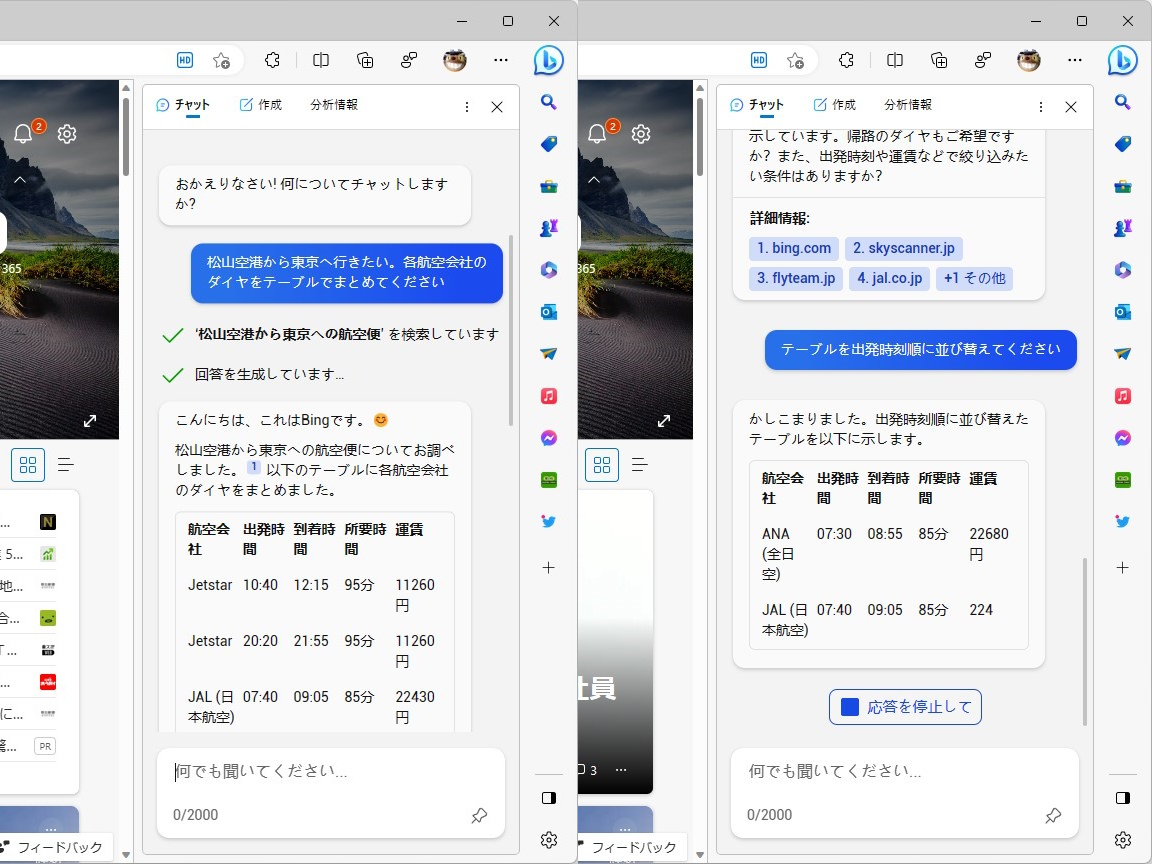Toggle the compact list layout view
1152x864 pixels.
click(x=66, y=464)
